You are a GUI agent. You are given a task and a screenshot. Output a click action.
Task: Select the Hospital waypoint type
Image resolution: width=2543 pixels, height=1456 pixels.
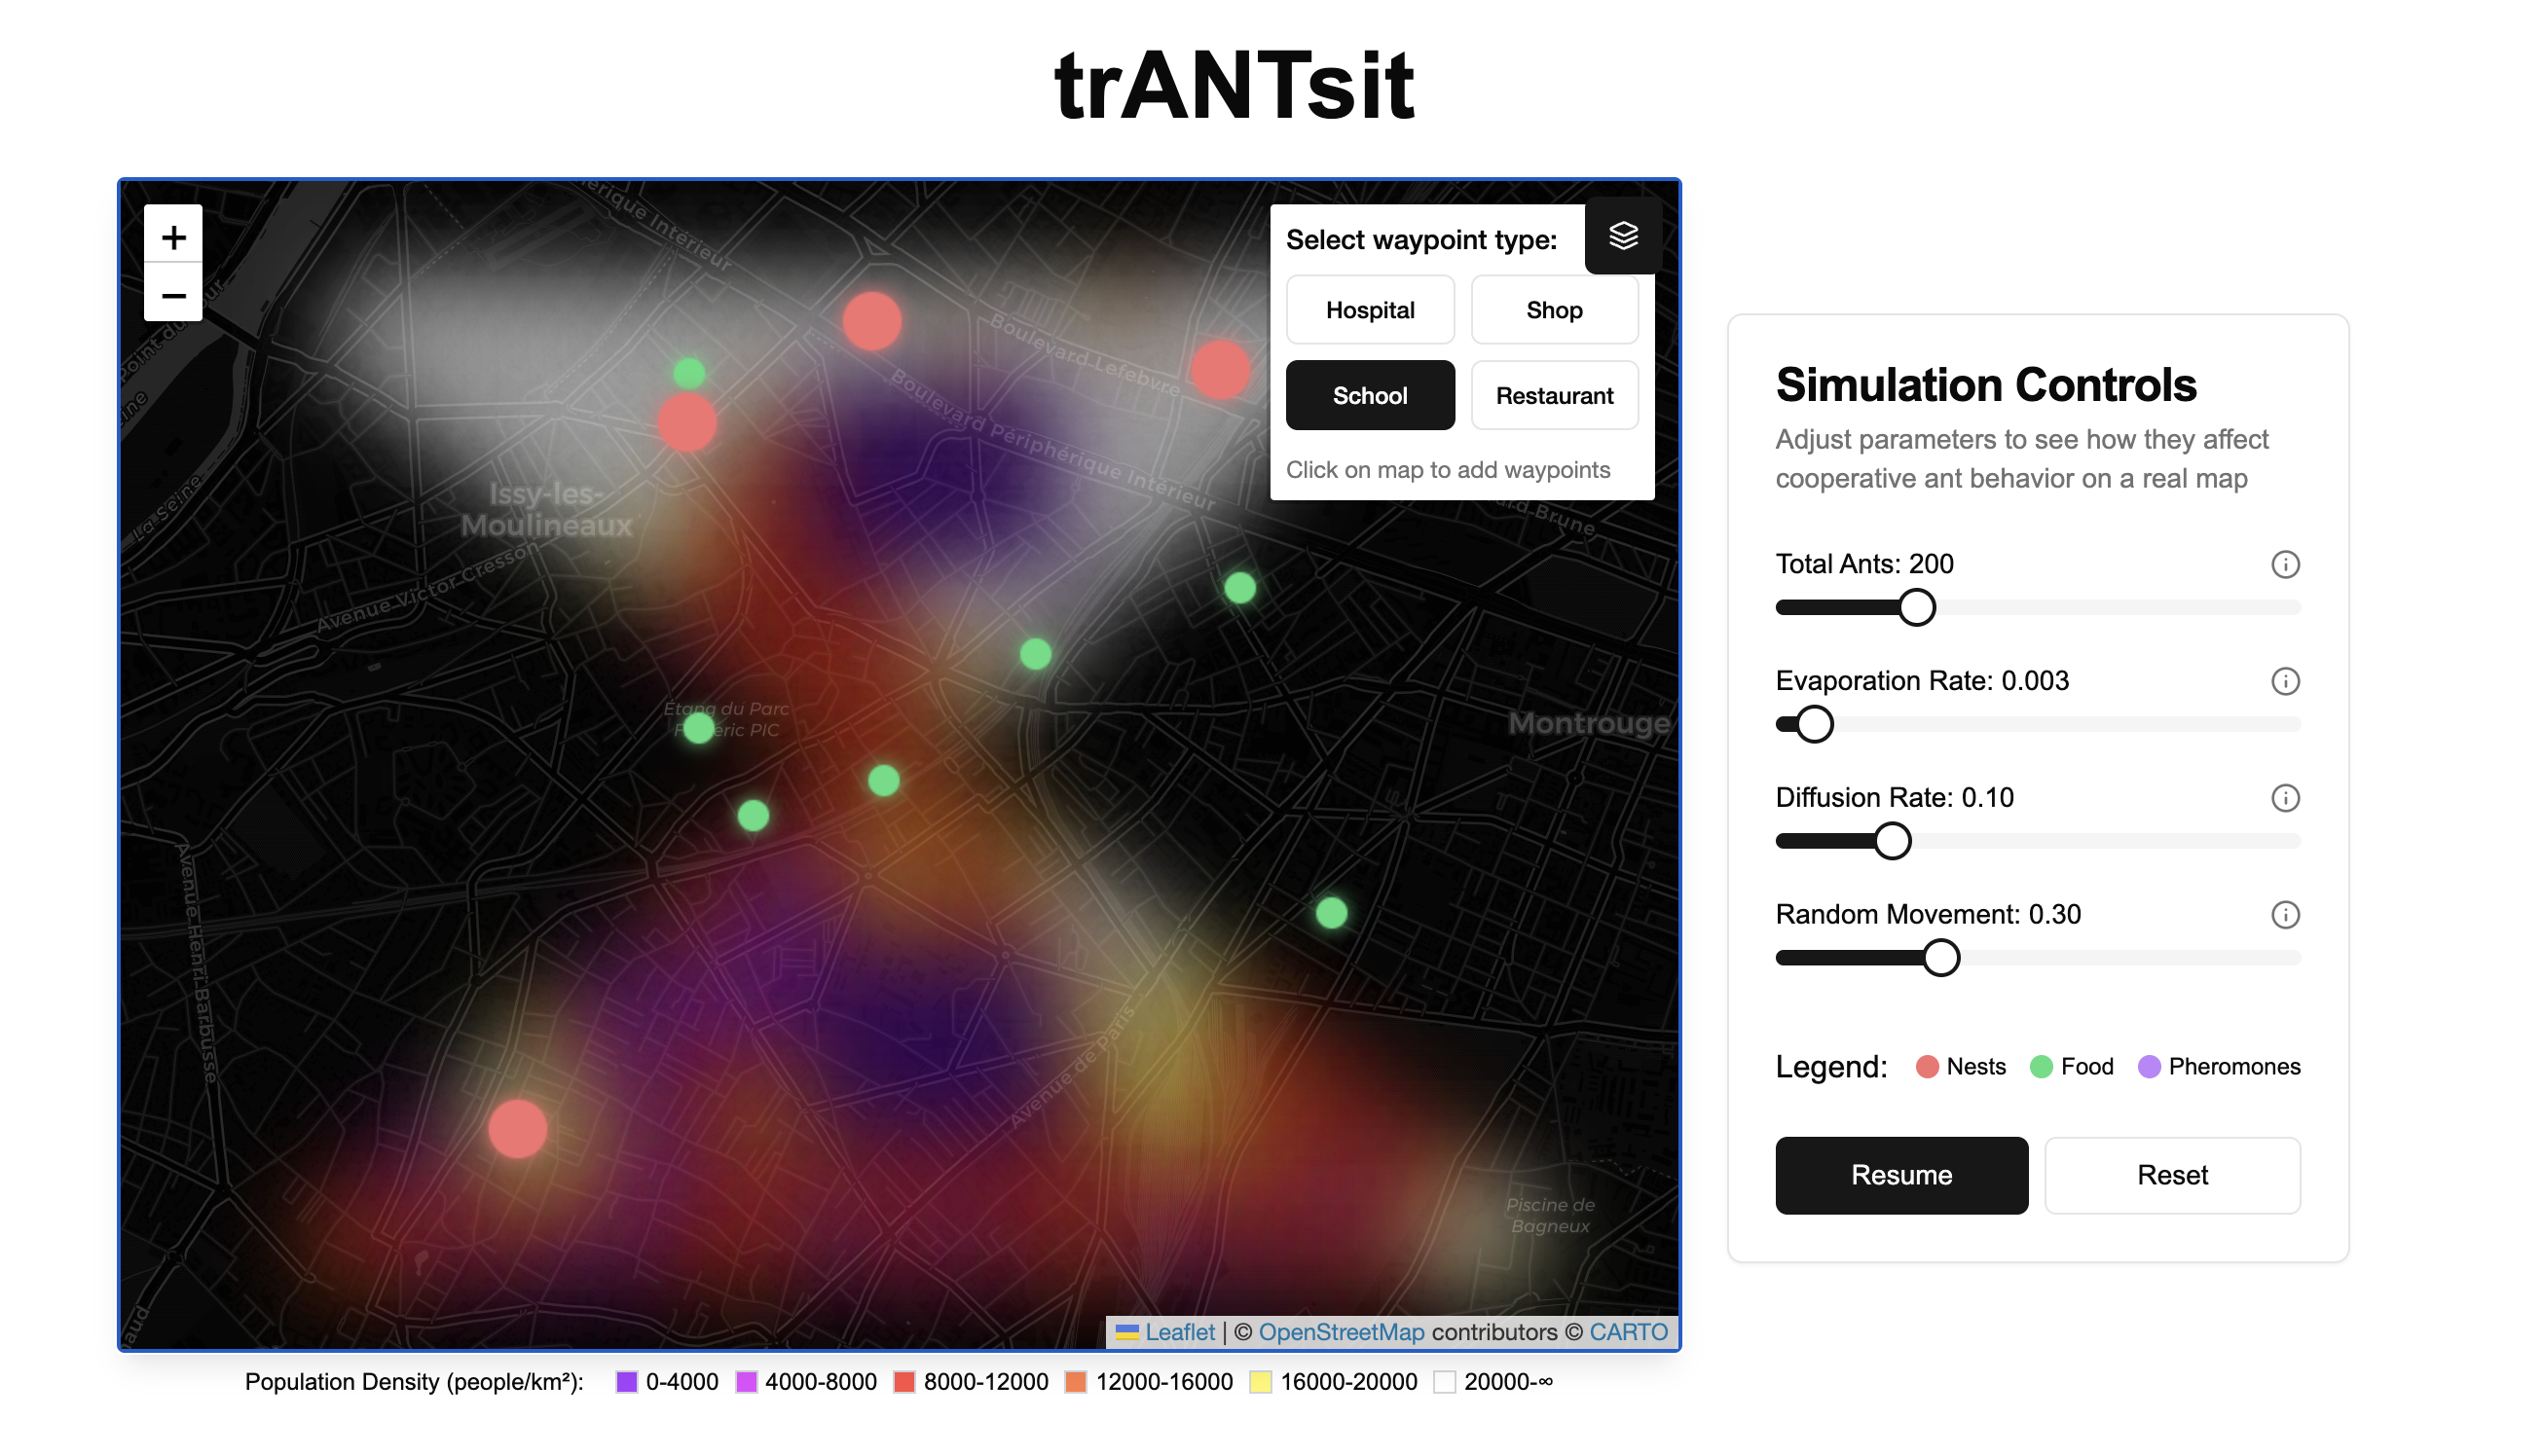(1369, 310)
